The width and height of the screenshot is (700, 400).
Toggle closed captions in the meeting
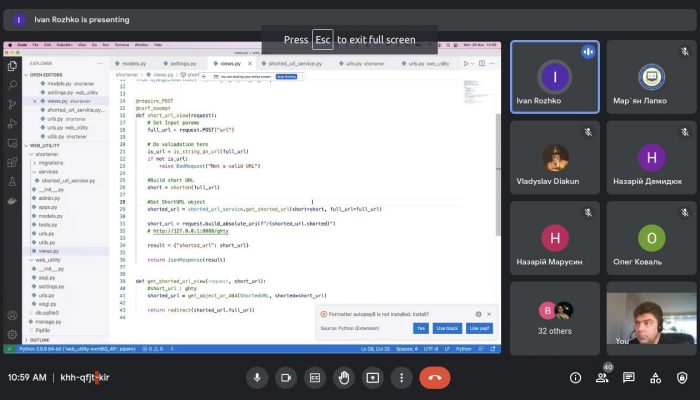pyautogui.click(x=315, y=377)
